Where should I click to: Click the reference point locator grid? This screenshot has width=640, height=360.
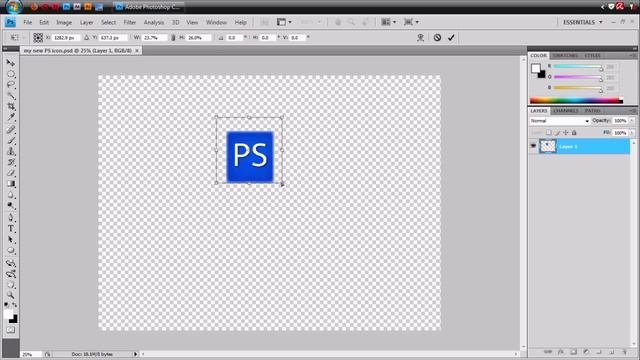[38, 38]
